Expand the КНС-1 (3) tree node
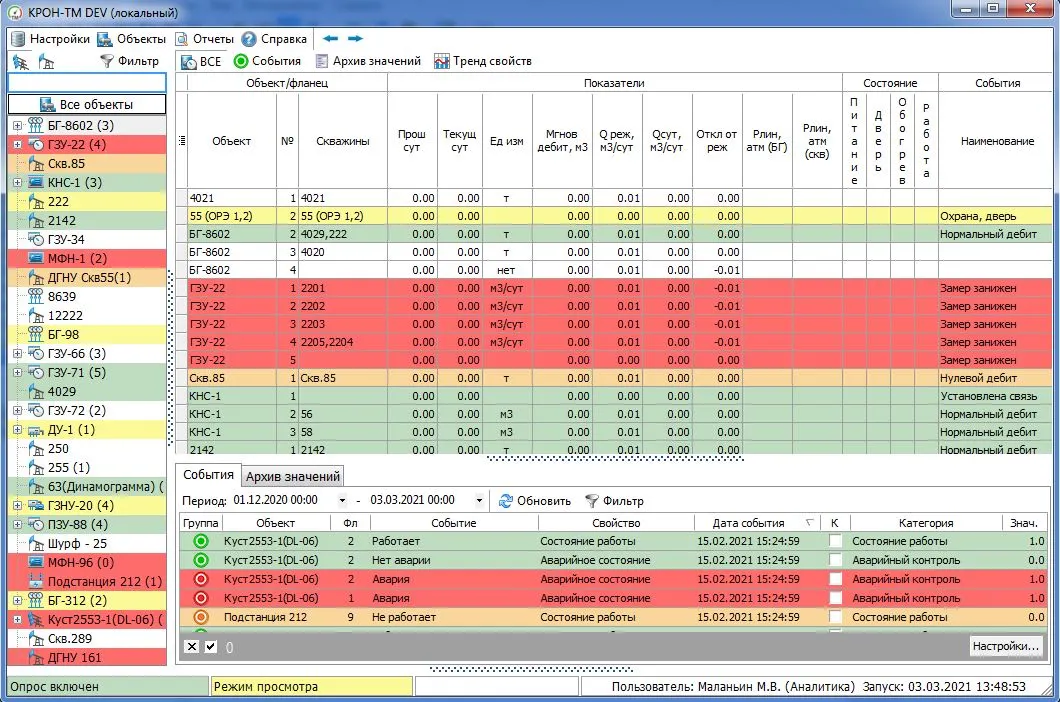1060x702 pixels. coord(17,182)
